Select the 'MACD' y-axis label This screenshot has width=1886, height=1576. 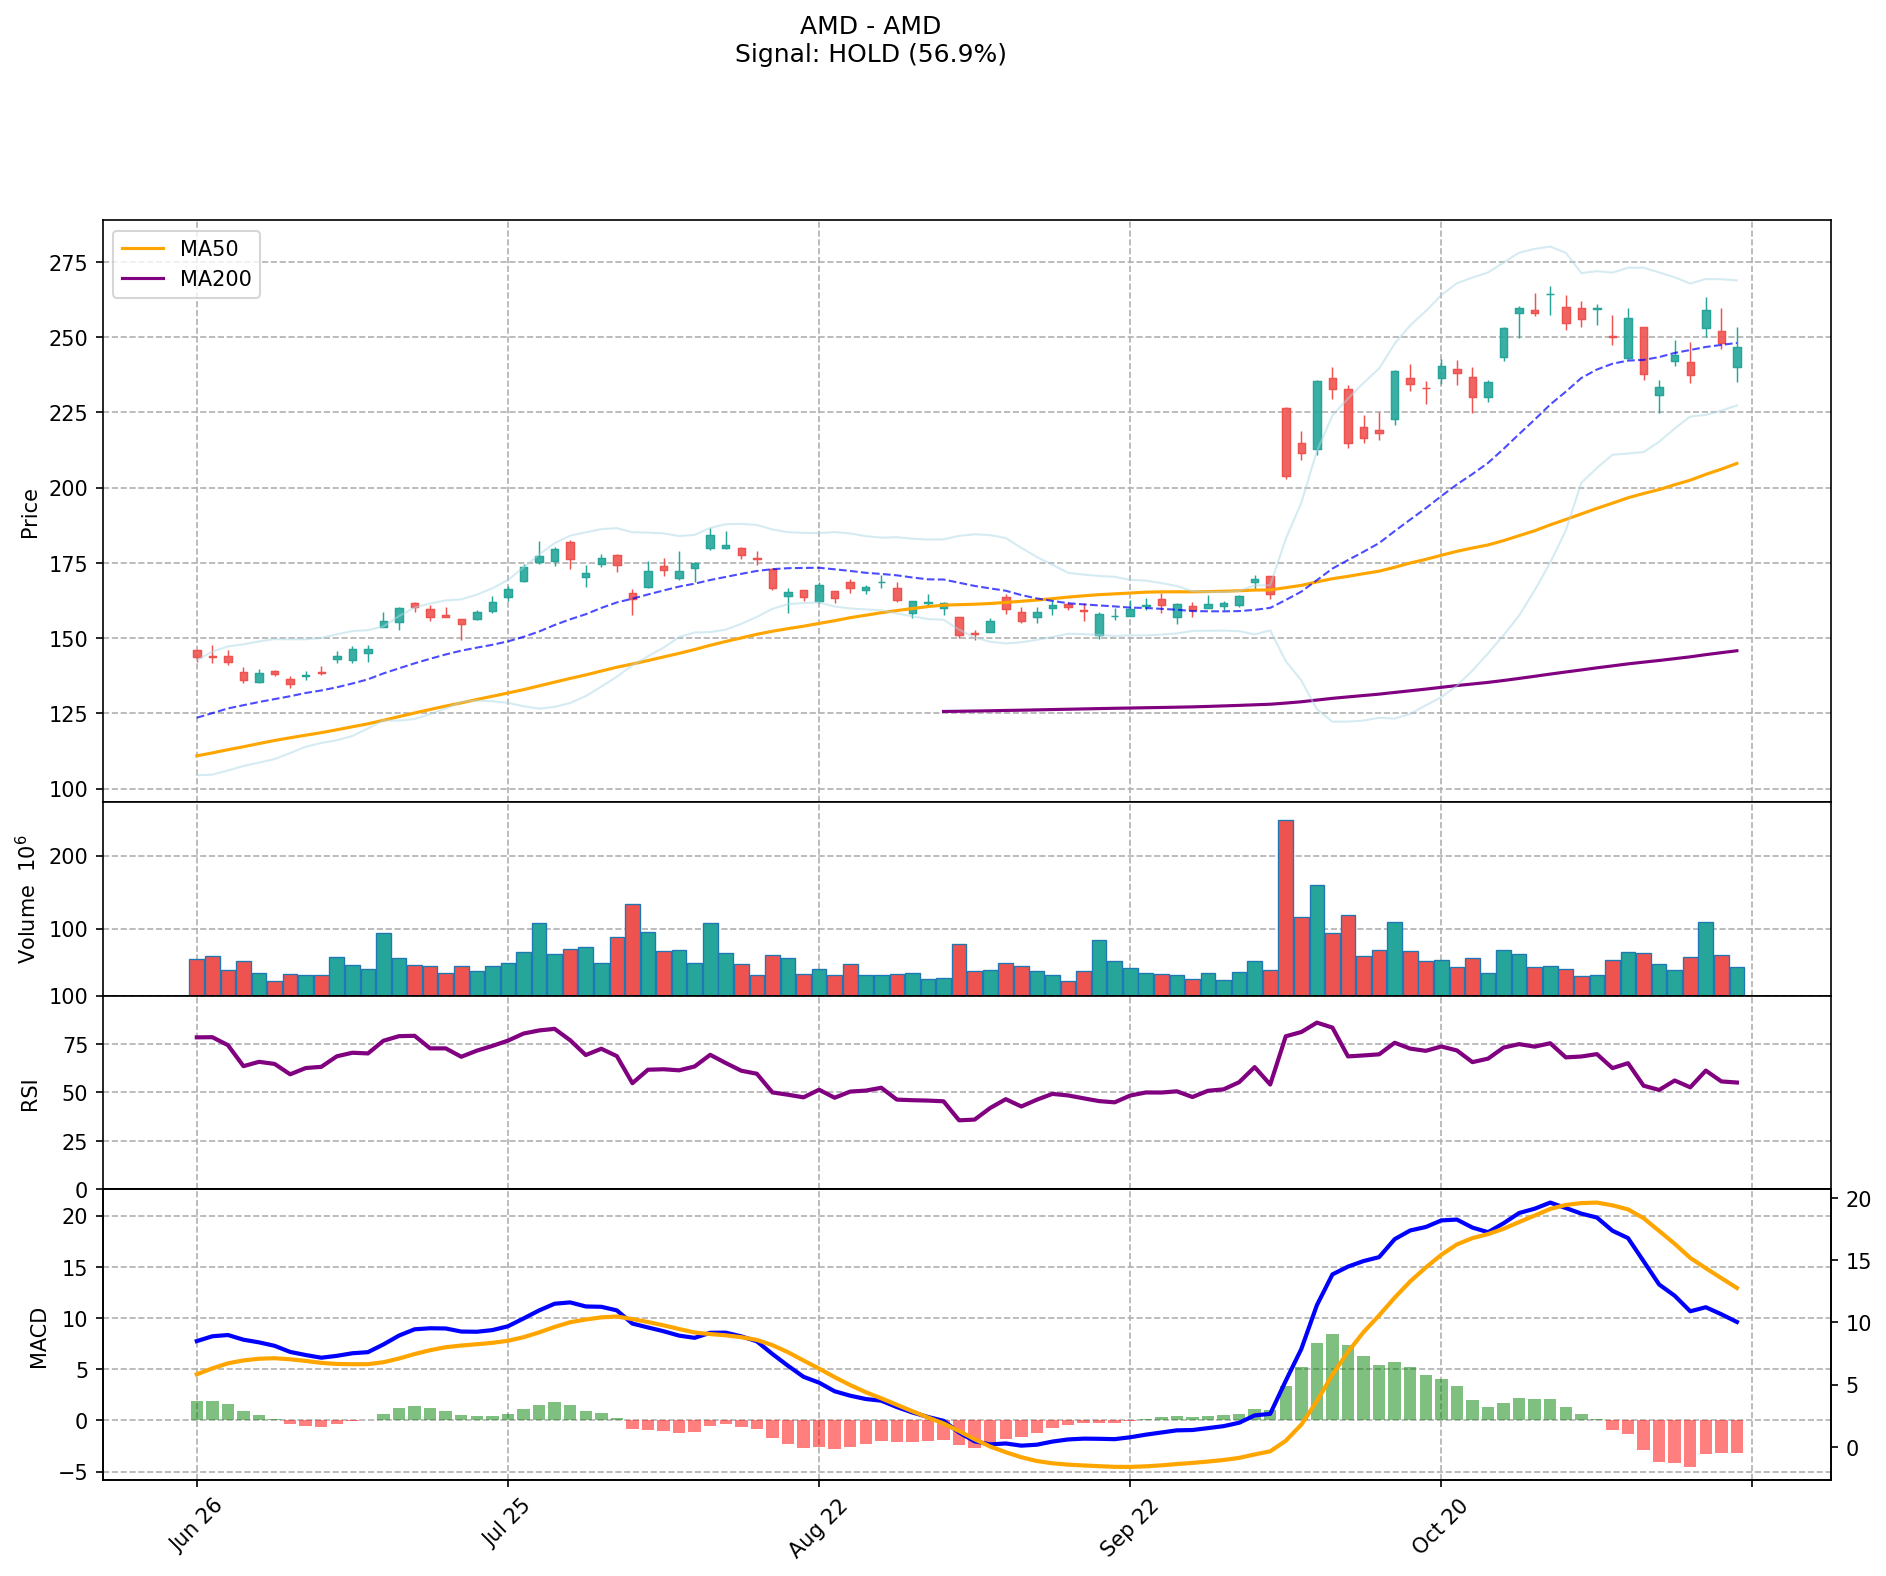[x=38, y=1337]
